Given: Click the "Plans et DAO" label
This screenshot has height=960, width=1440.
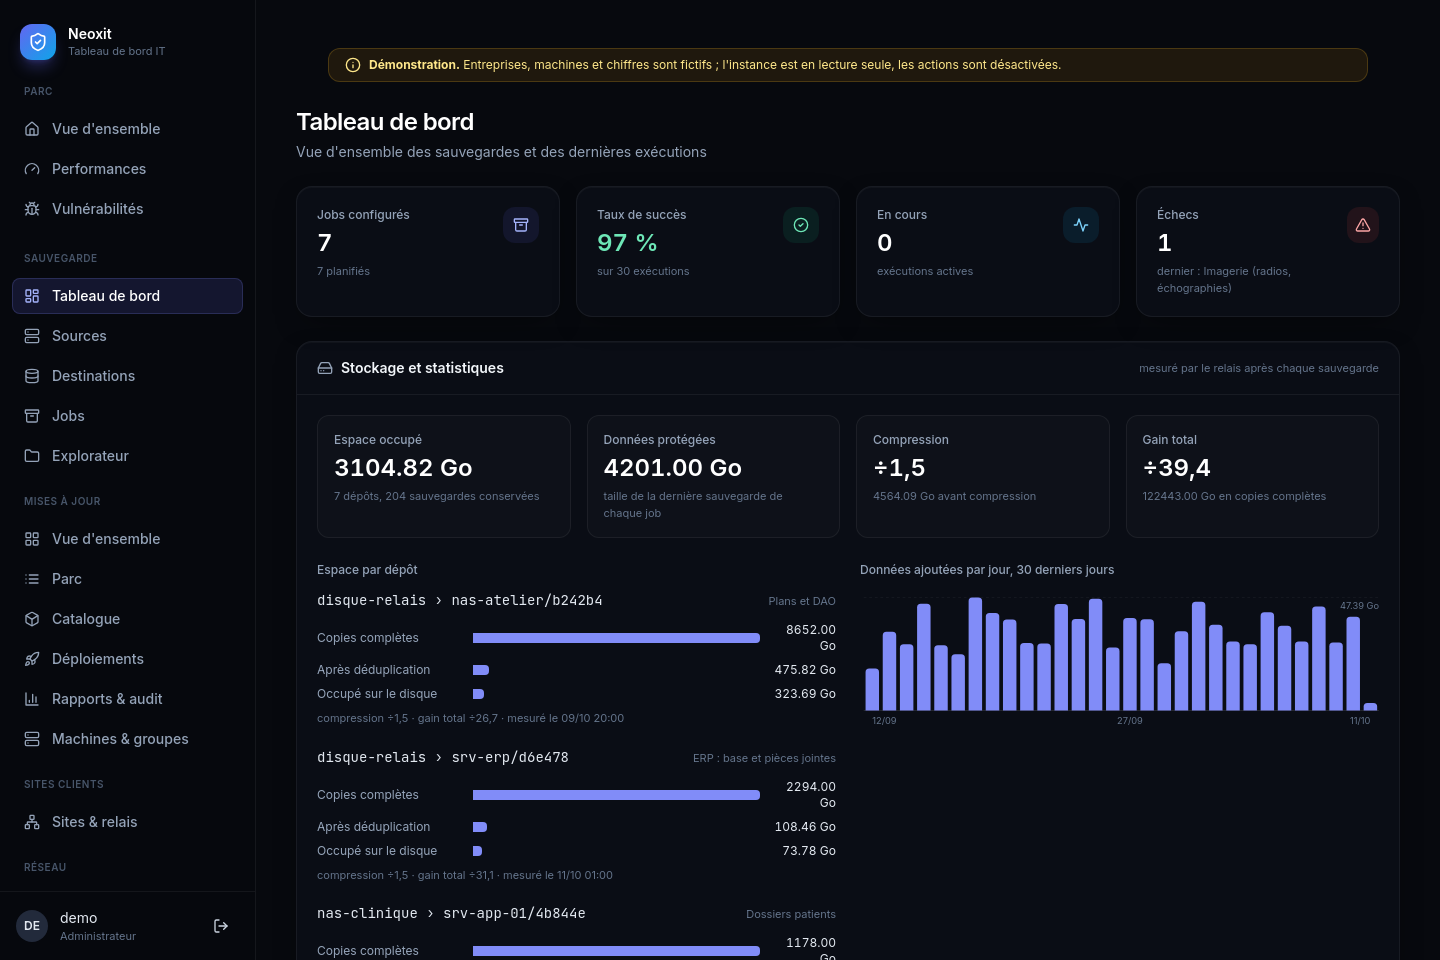Looking at the screenshot, I should click(x=802, y=601).
